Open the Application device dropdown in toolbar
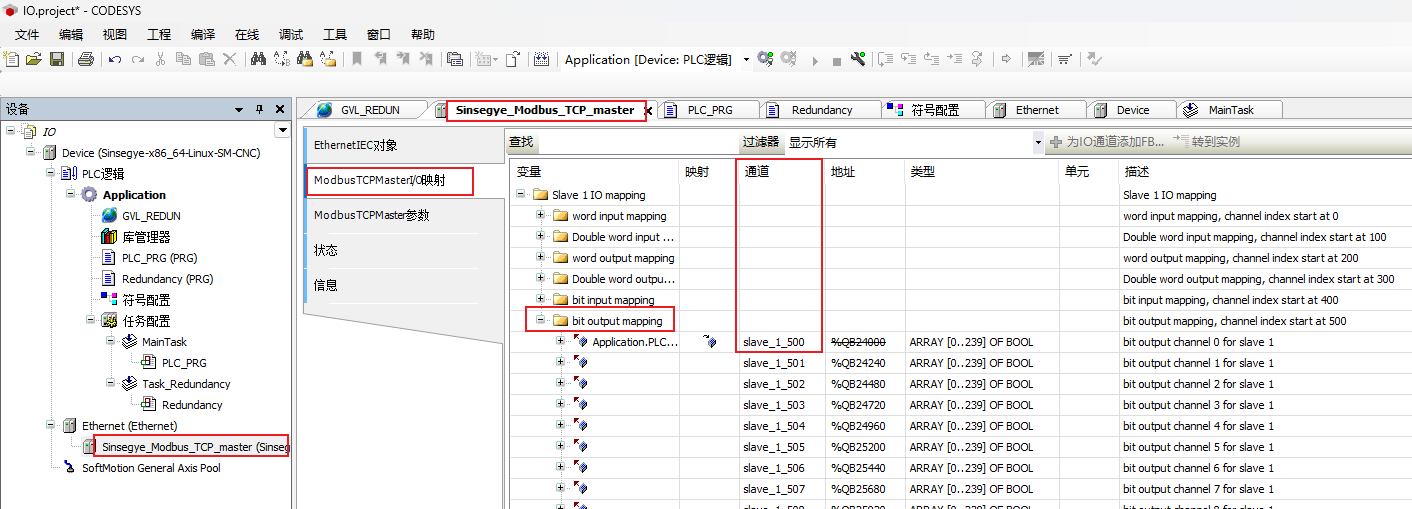 point(746,60)
